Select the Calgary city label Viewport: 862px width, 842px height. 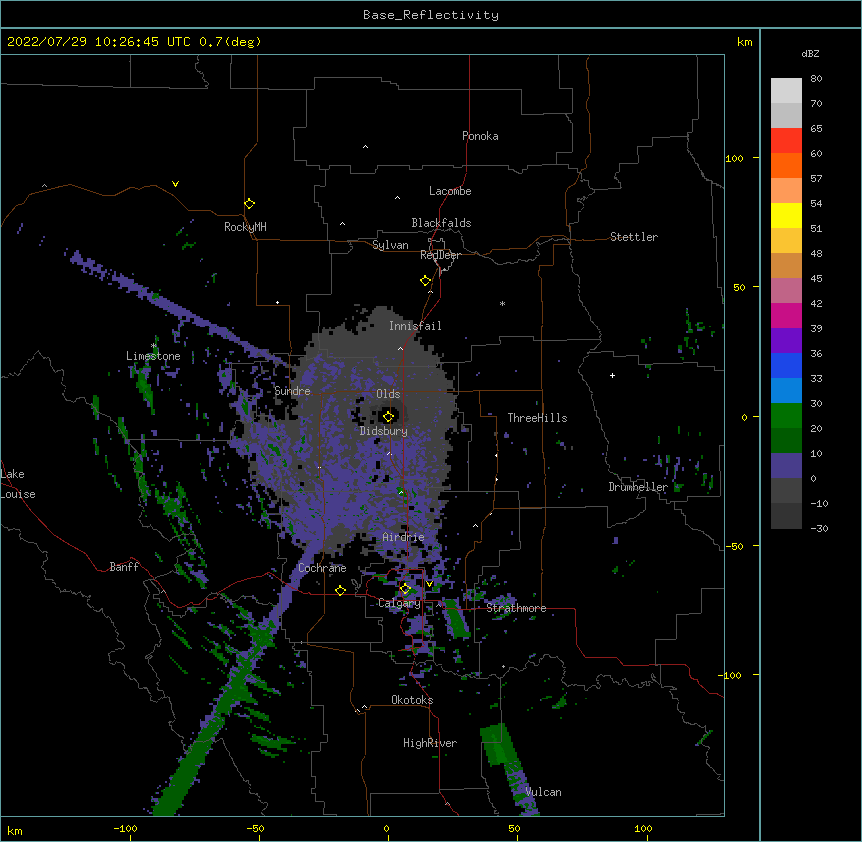click(x=399, y=603)
